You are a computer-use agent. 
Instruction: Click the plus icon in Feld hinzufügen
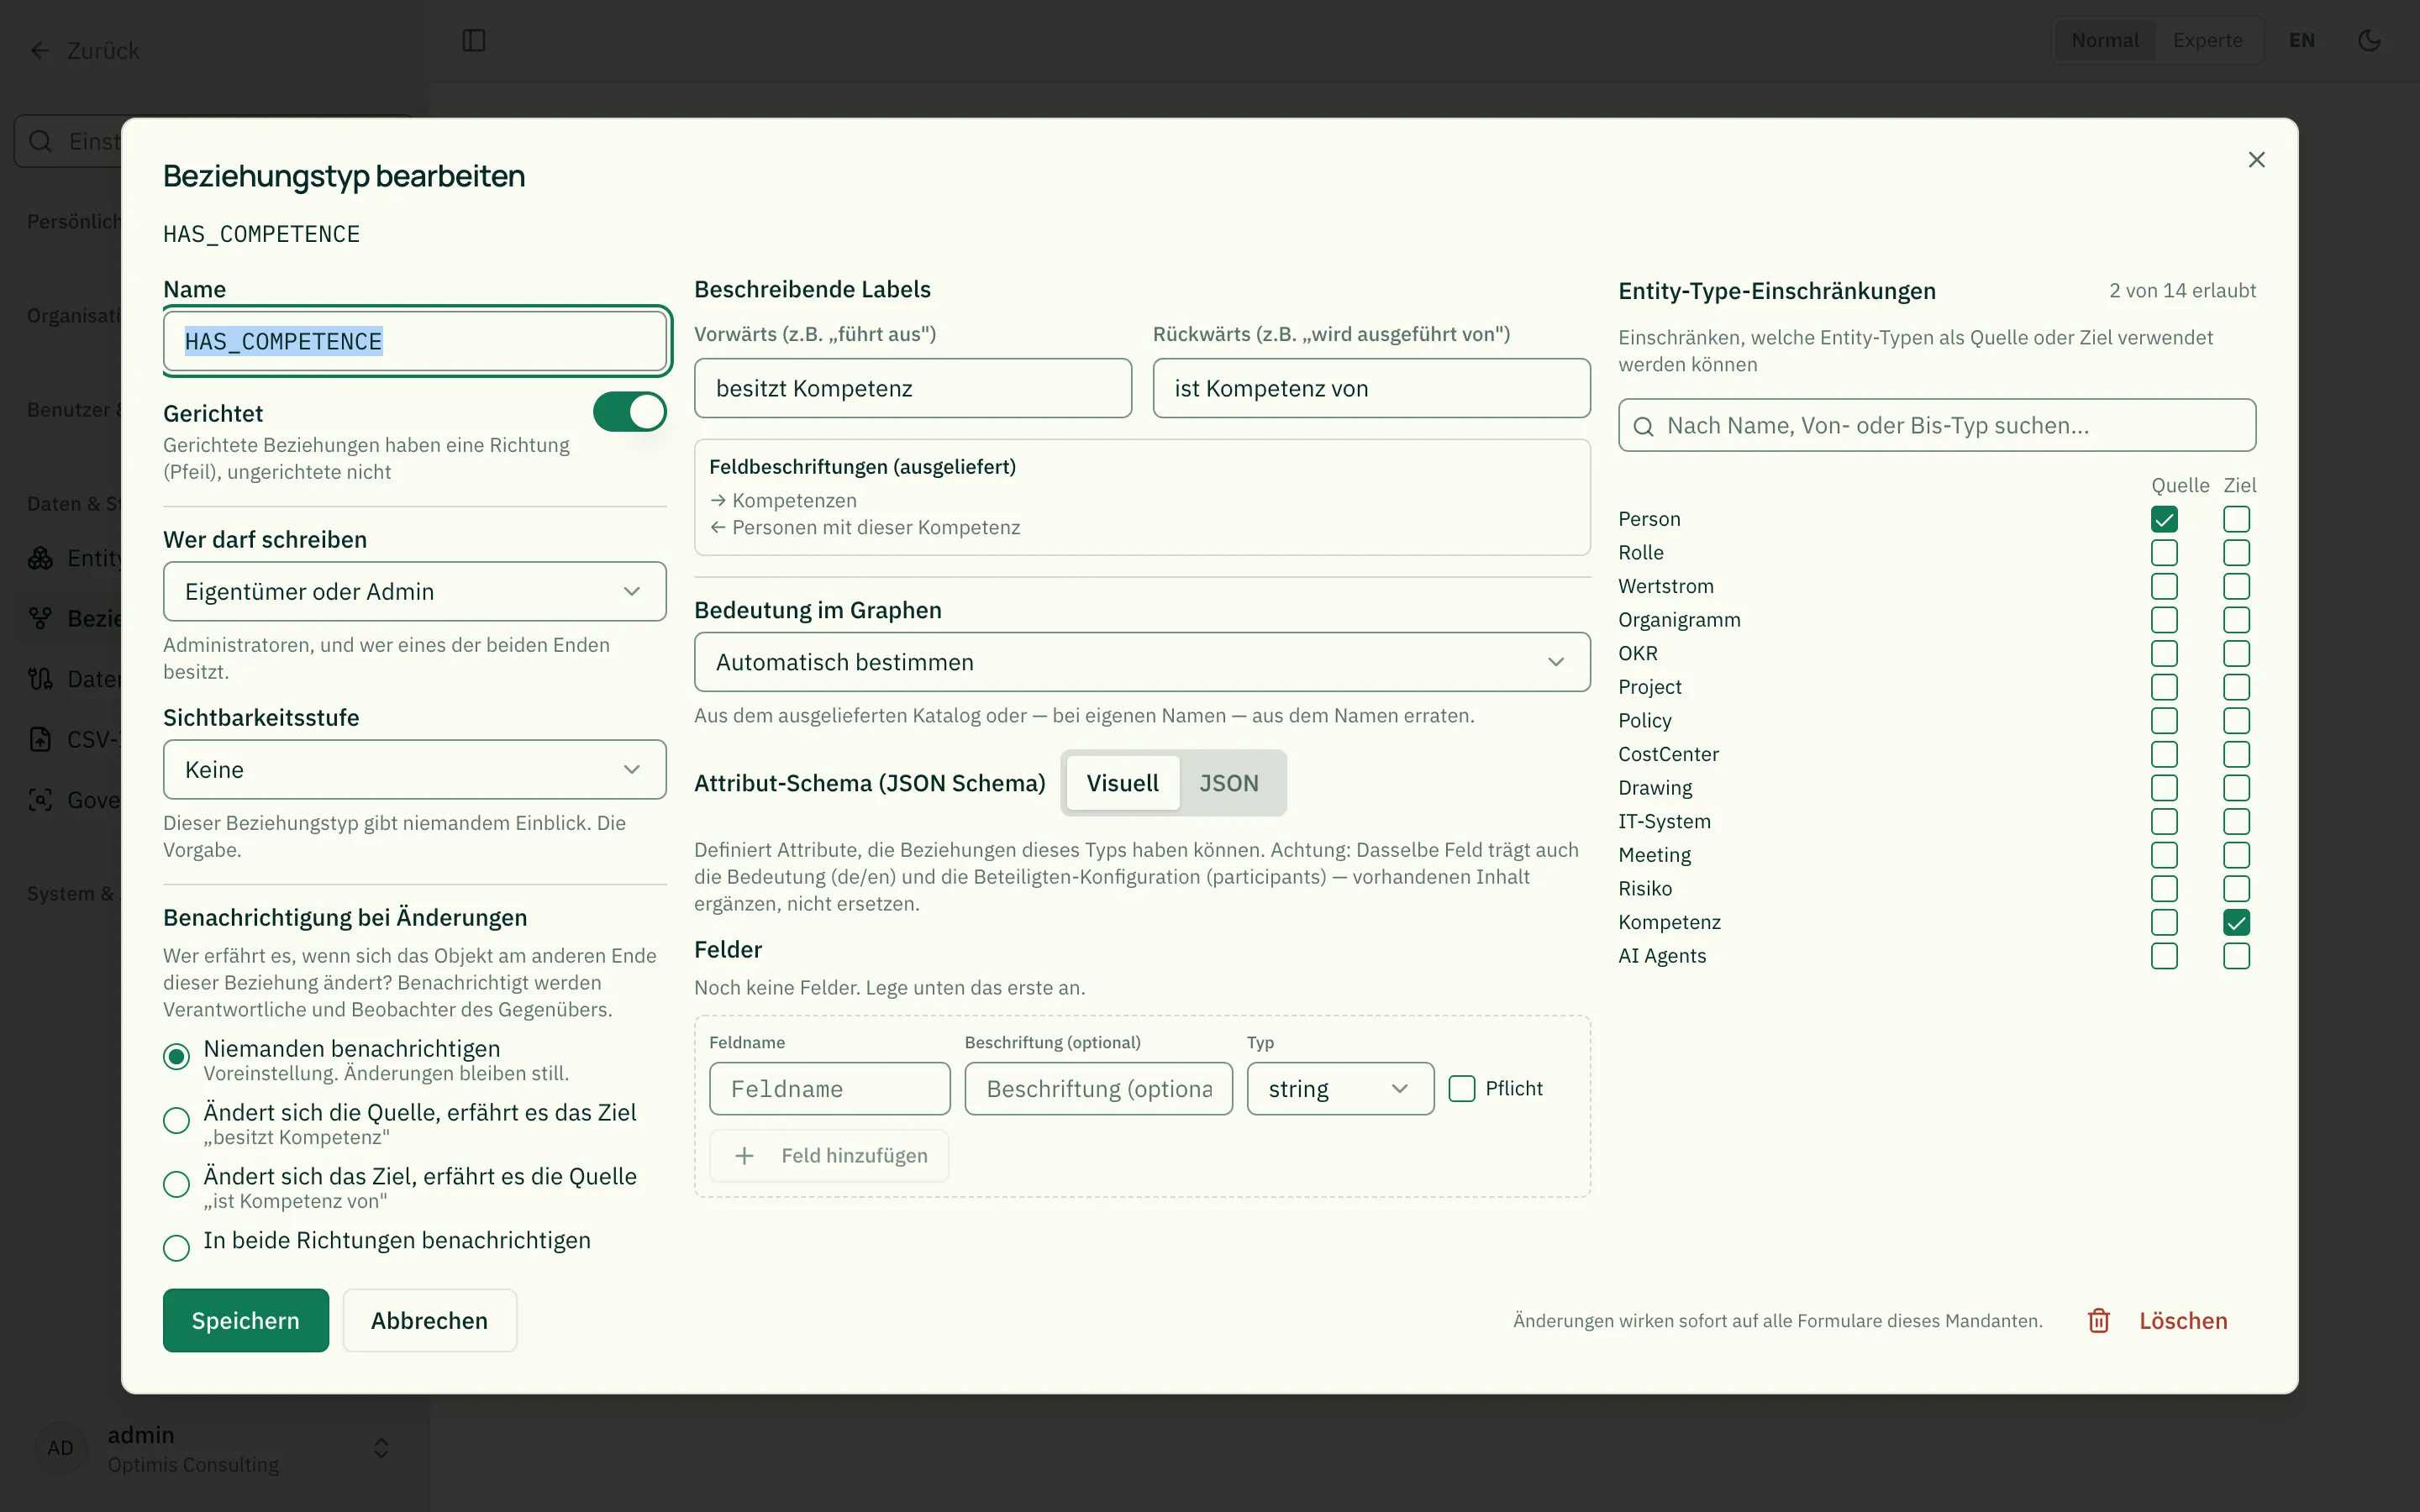pyautogui.click(x=744, y=1156)
